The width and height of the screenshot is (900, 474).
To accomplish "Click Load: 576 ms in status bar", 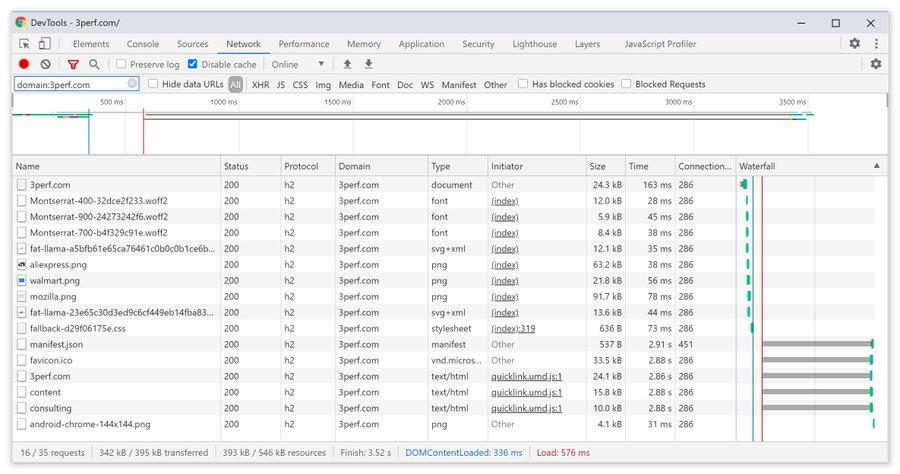I will (563, 453).
